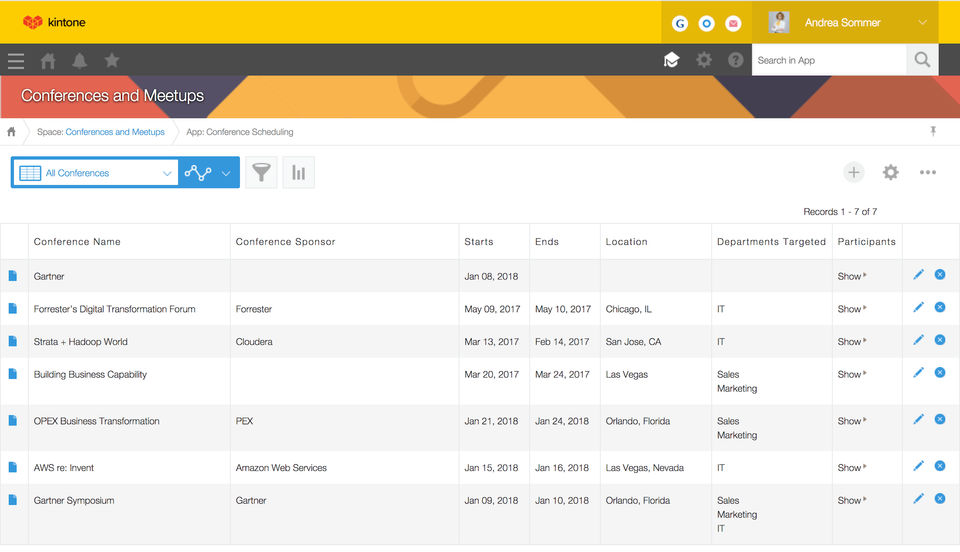Viewport: 960px width, 552px height.
Task: Expand the chevron next to graph icon
Action: [x=226, y=173]
